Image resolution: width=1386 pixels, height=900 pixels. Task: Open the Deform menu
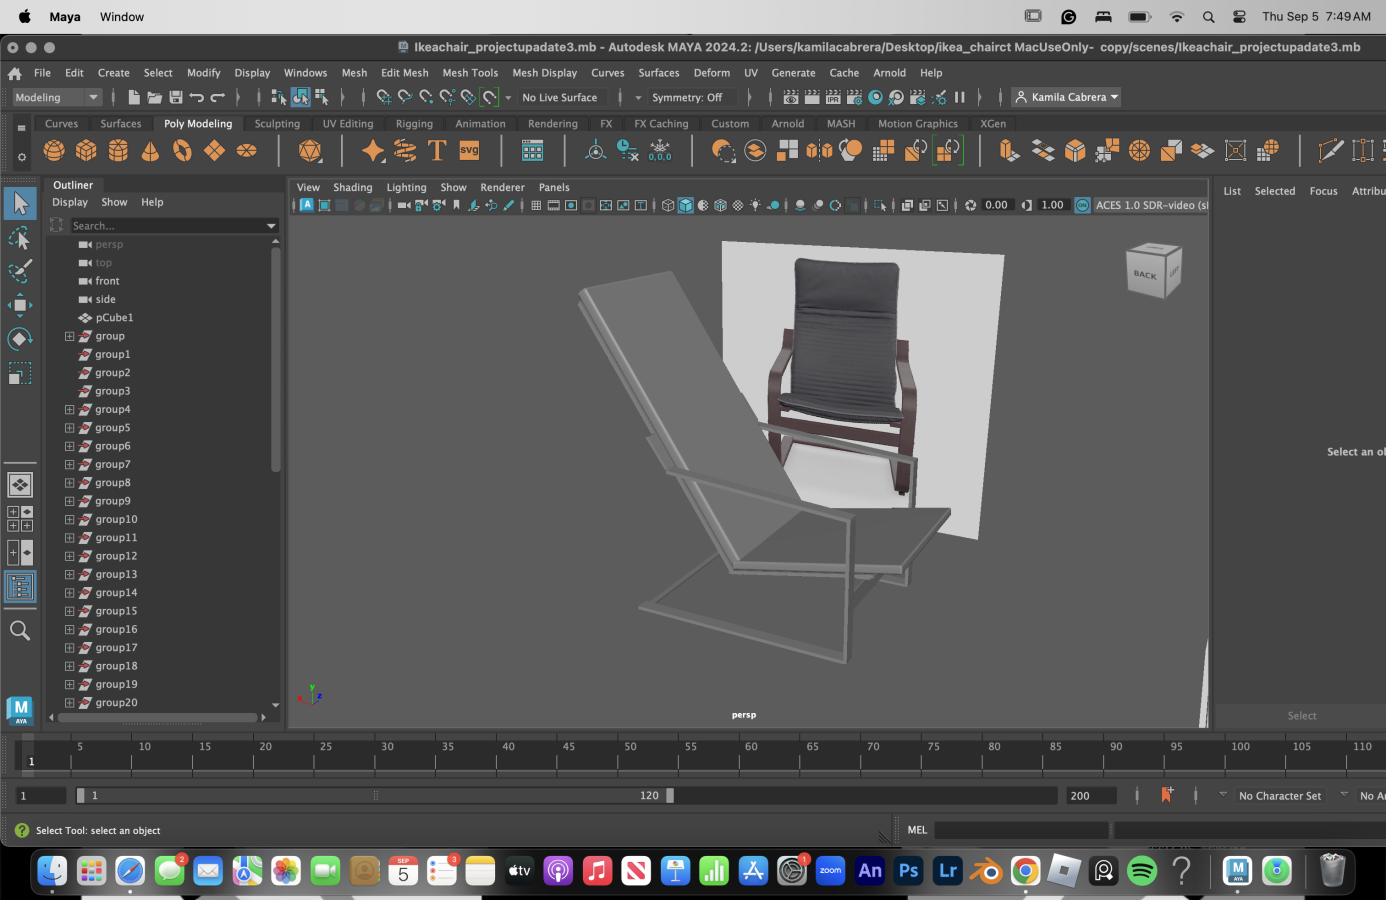pos(711,73)
